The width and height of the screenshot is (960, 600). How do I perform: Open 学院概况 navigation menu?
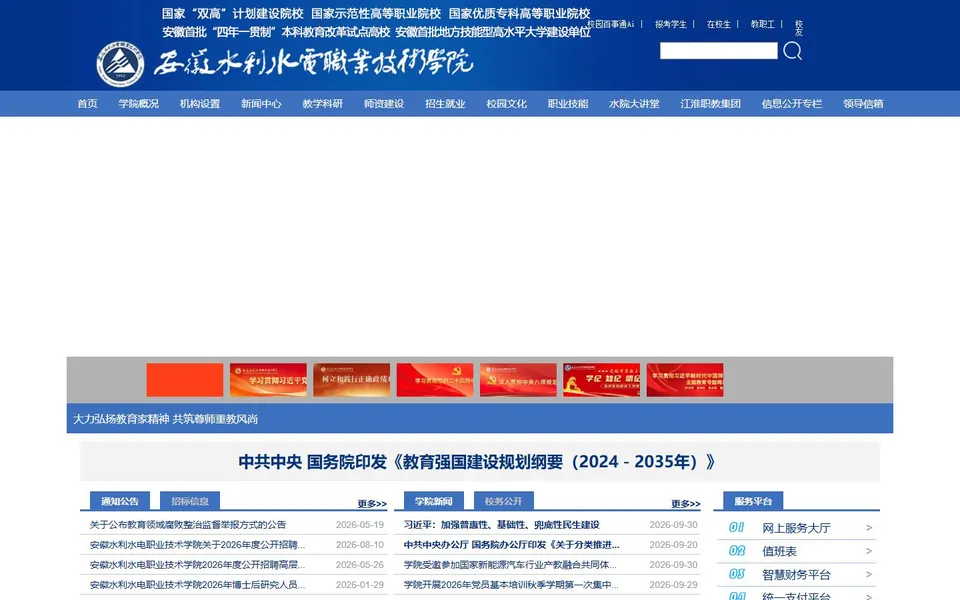(138, 103)
